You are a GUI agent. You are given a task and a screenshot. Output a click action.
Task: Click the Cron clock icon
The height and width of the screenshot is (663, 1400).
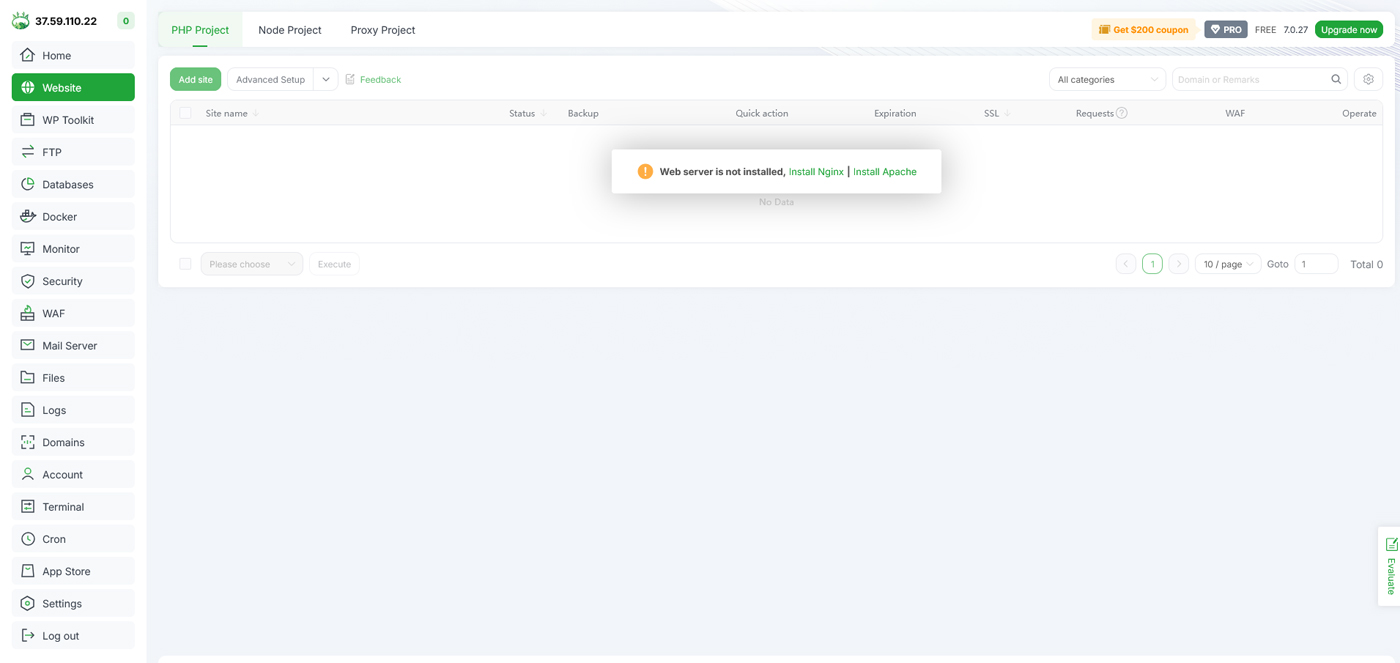[x=28, y=539]
